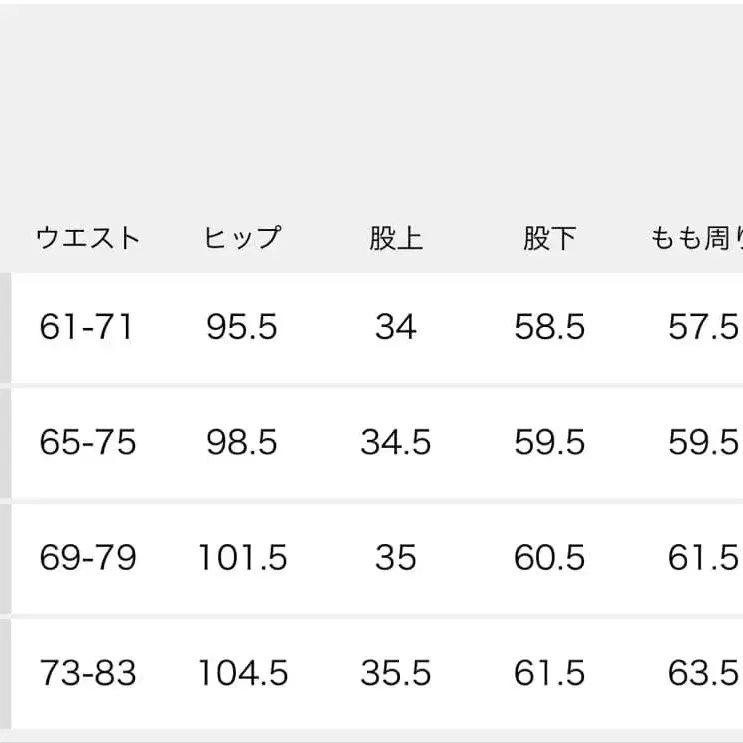Select the 股下 column header
Image resolution: width=743 pixels, height=743 pixels.
549,239
